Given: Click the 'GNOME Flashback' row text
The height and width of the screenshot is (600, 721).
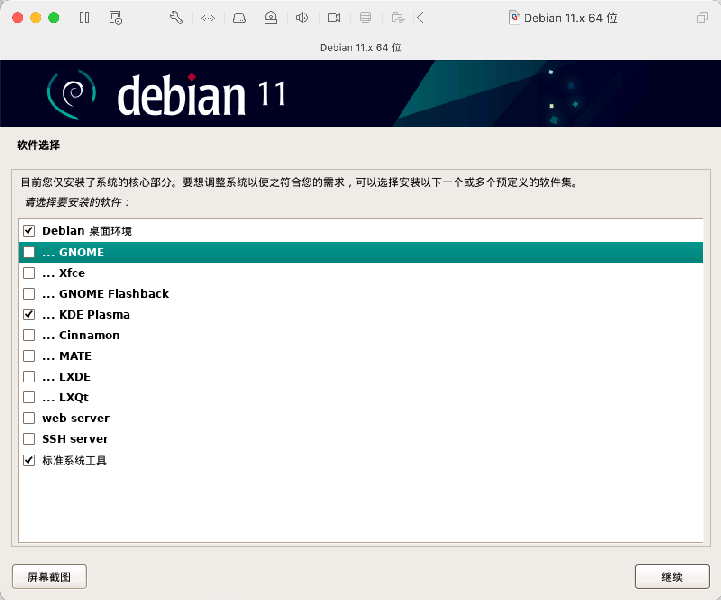Looking at the screenshot, I should pyautogui.click(x=114, y=294).
